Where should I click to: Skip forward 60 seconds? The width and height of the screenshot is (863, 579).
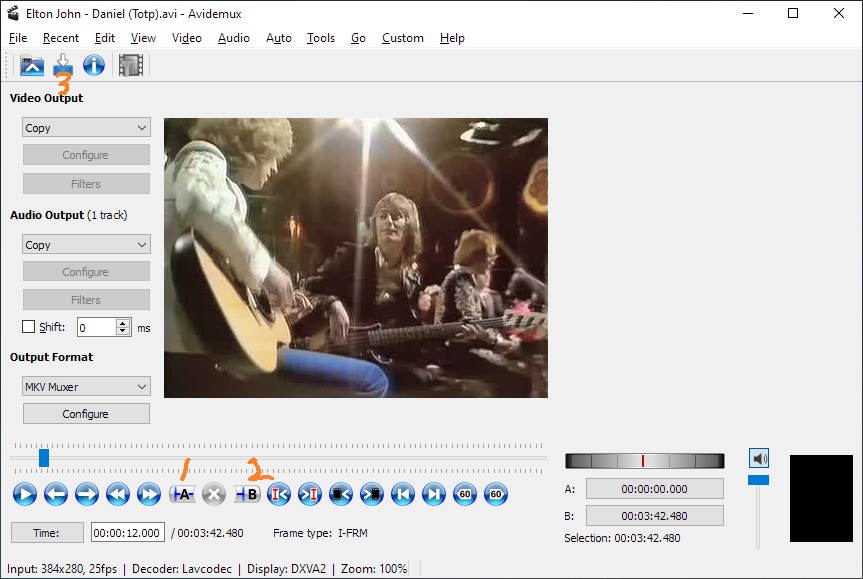pos(496,494)
